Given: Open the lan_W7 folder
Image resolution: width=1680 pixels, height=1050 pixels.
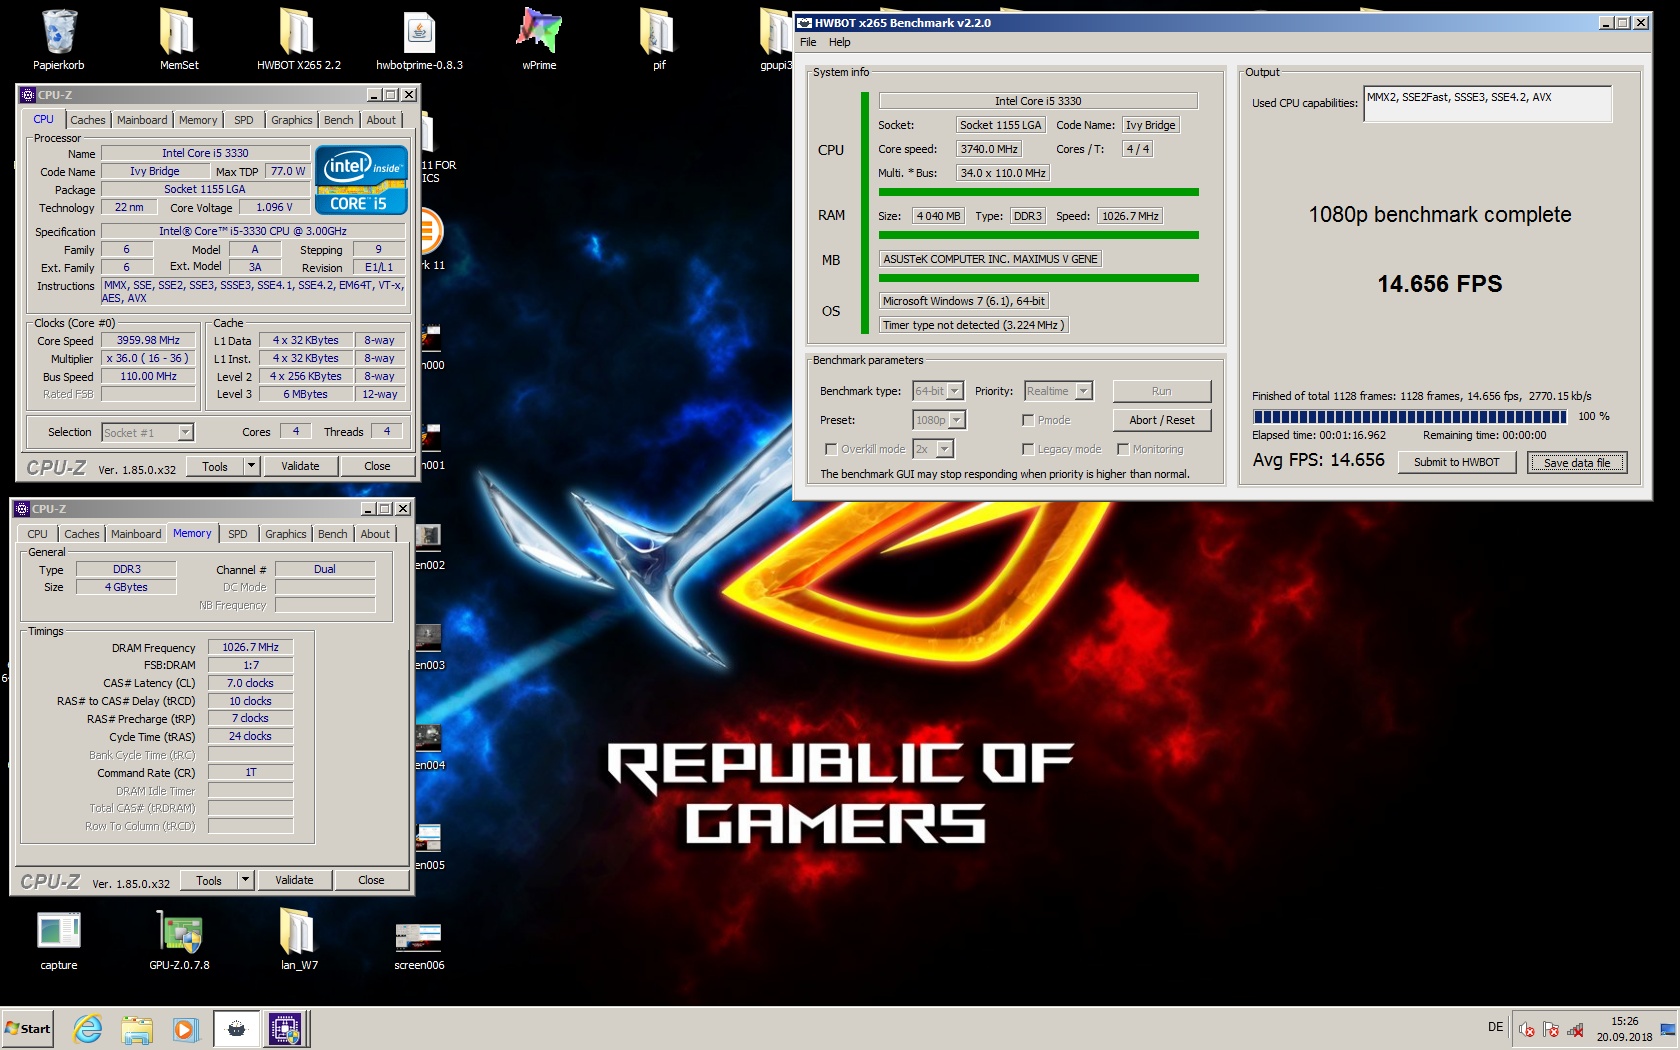Looking at the screenshot, I should (298, 941).
